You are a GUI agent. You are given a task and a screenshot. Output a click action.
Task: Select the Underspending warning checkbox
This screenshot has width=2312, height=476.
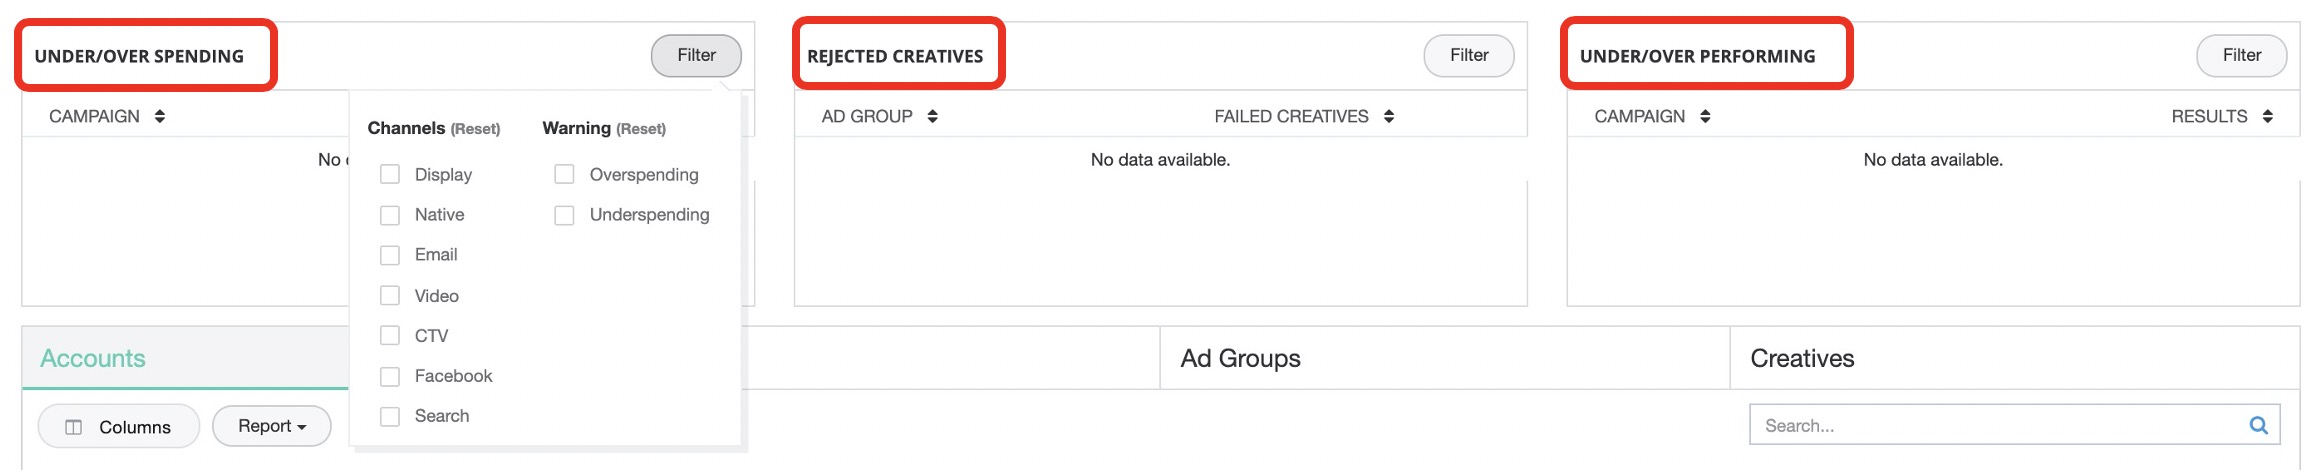pos(565,215)
